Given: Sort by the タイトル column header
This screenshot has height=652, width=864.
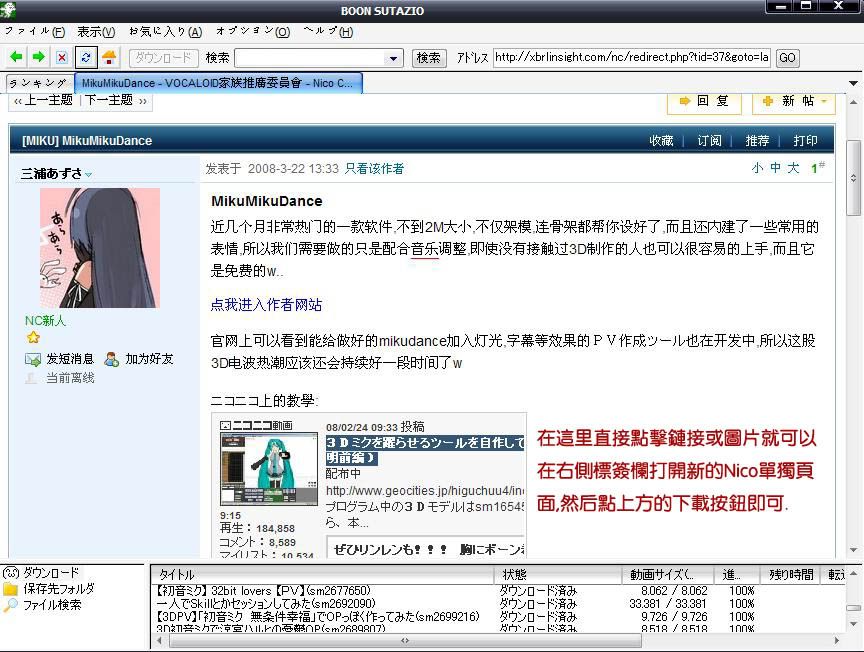Looking at the screenshot, I should [x=323, y=575].
